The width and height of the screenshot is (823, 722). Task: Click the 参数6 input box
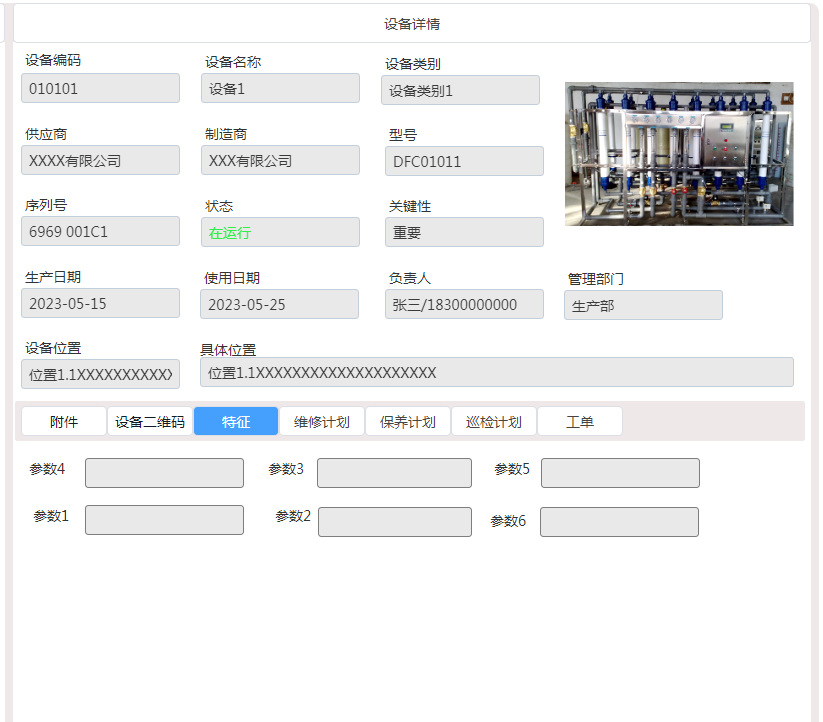click(x=619, y=522)
